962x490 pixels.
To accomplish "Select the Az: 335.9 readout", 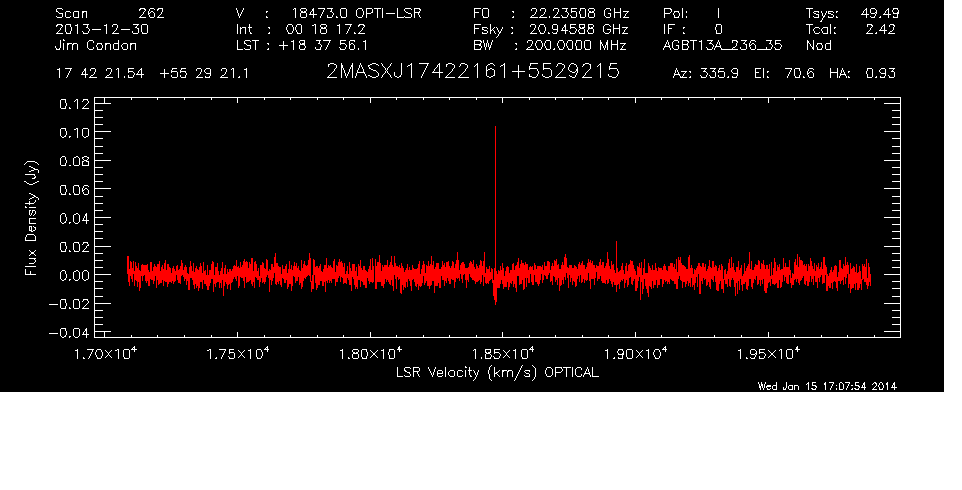I will pyautogui.click(x=706, y=74).
